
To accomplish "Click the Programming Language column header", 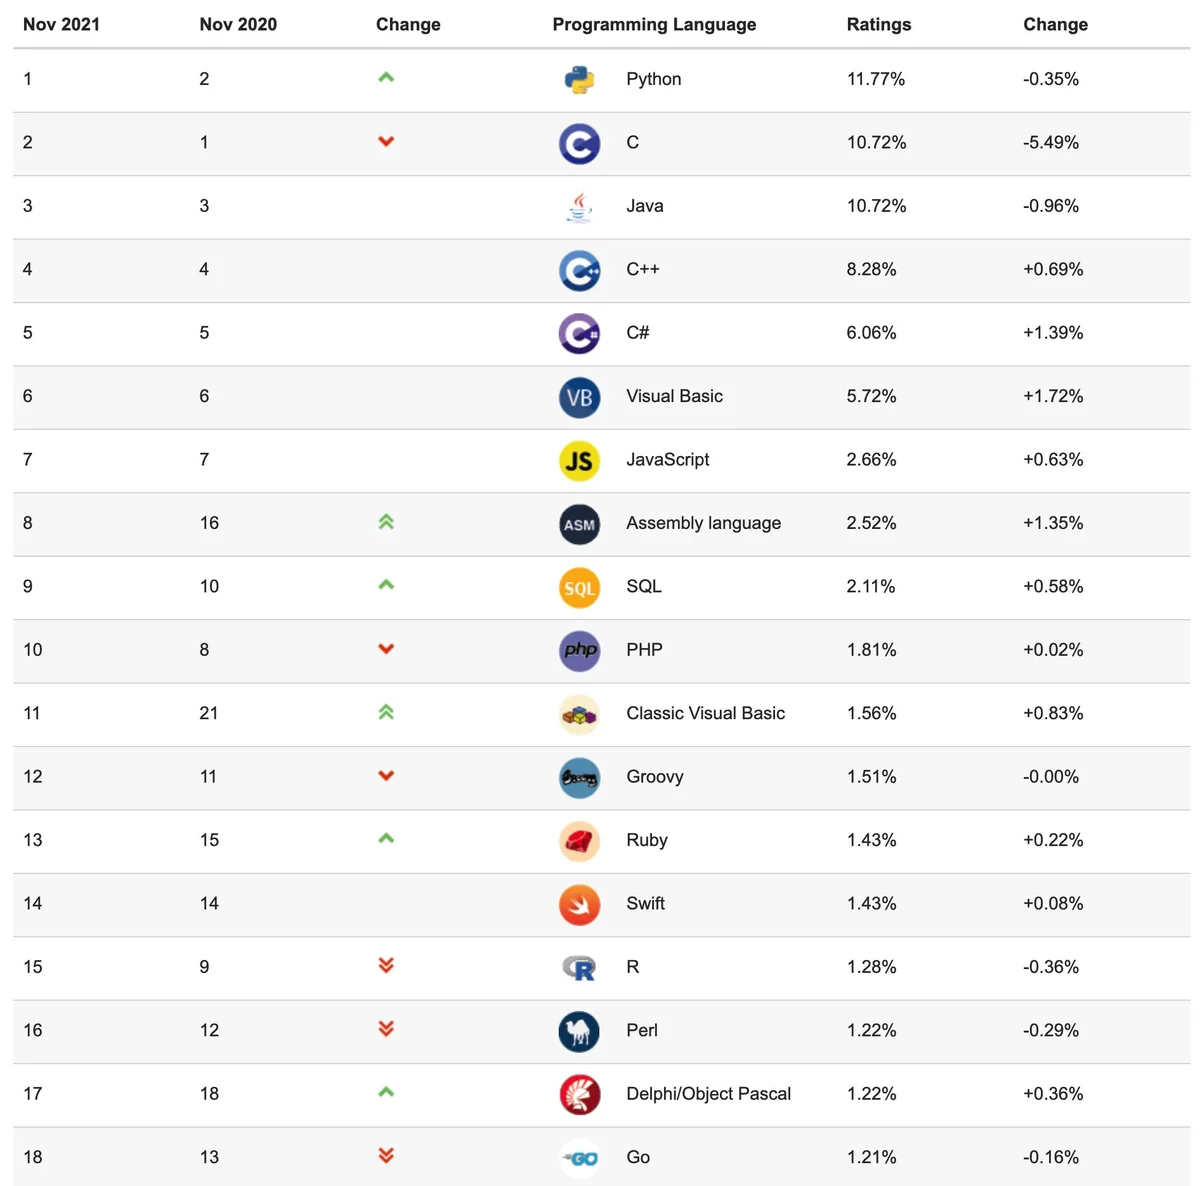I will coord(654,24).
